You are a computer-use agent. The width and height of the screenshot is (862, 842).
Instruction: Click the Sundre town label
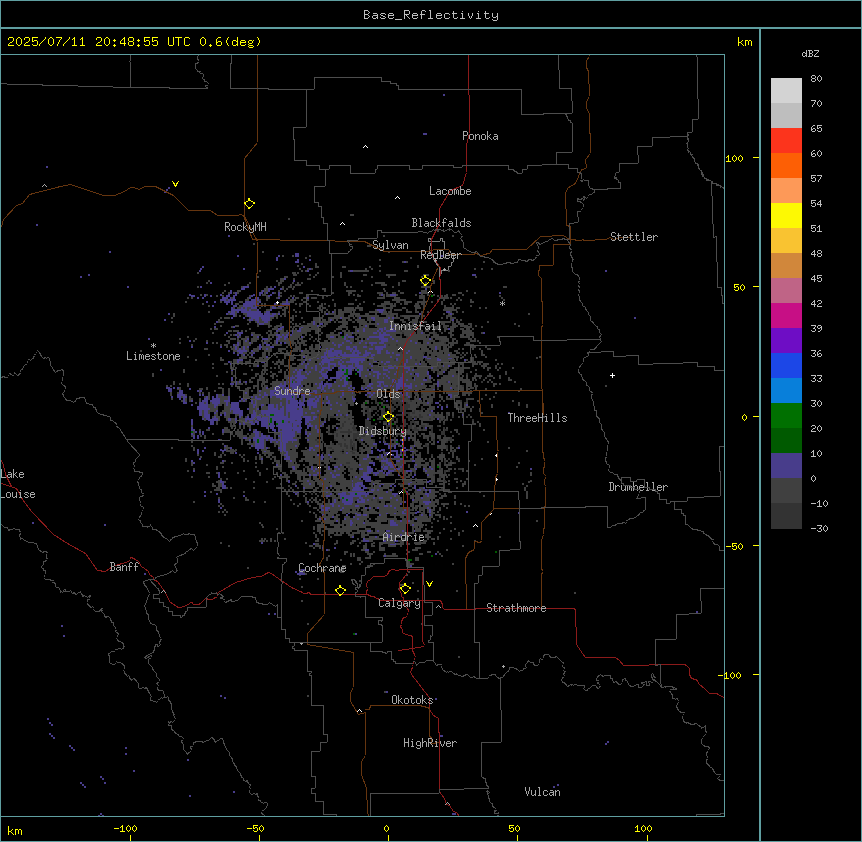[292, 391]
